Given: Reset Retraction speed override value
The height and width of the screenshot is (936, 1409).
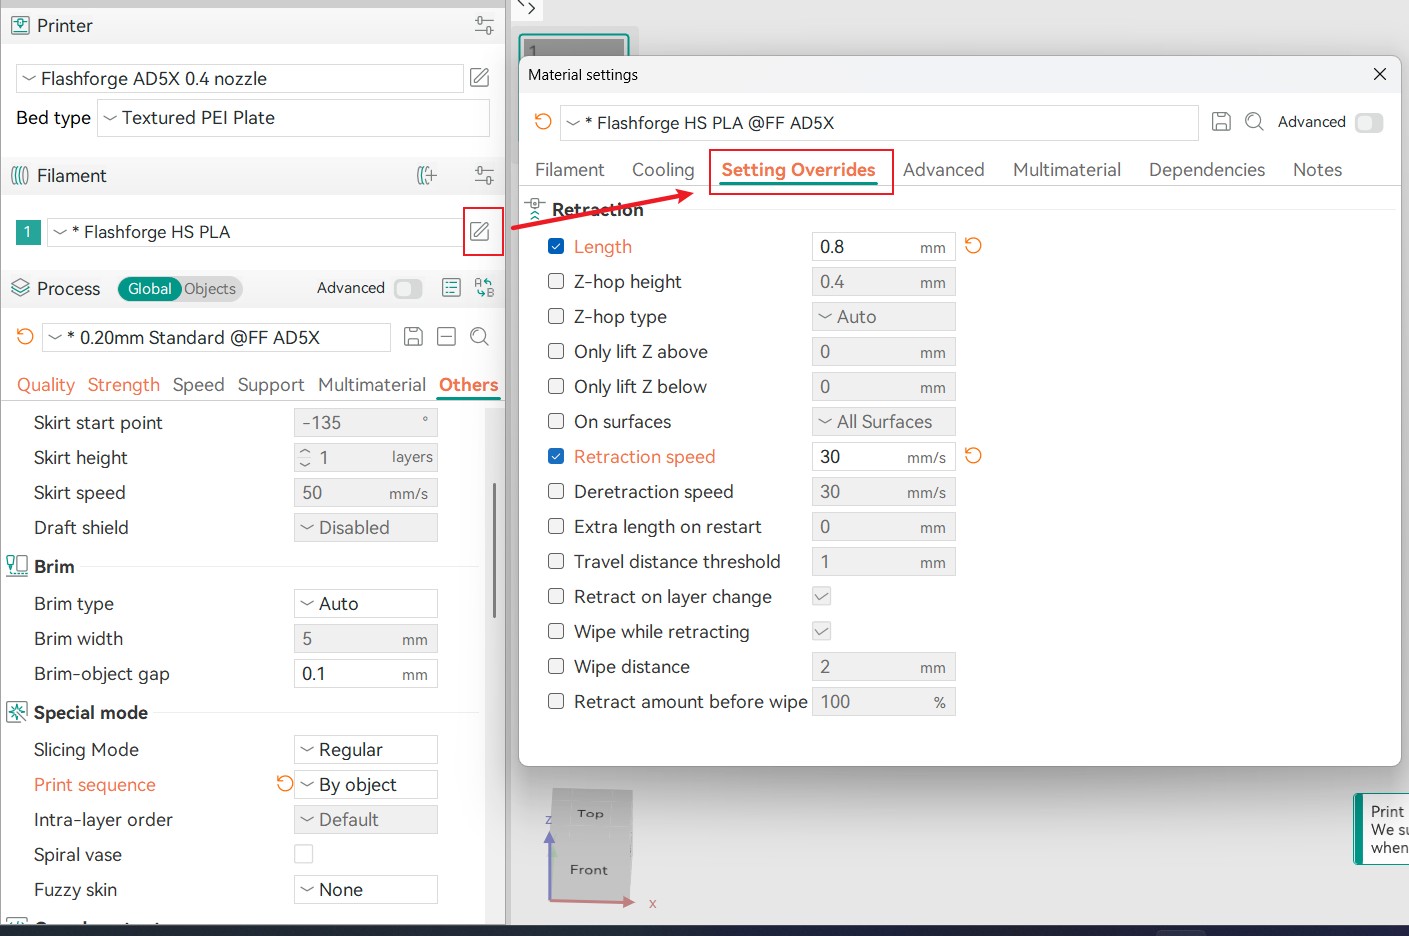Looking at the screenshot, I should tap(973, 456).
